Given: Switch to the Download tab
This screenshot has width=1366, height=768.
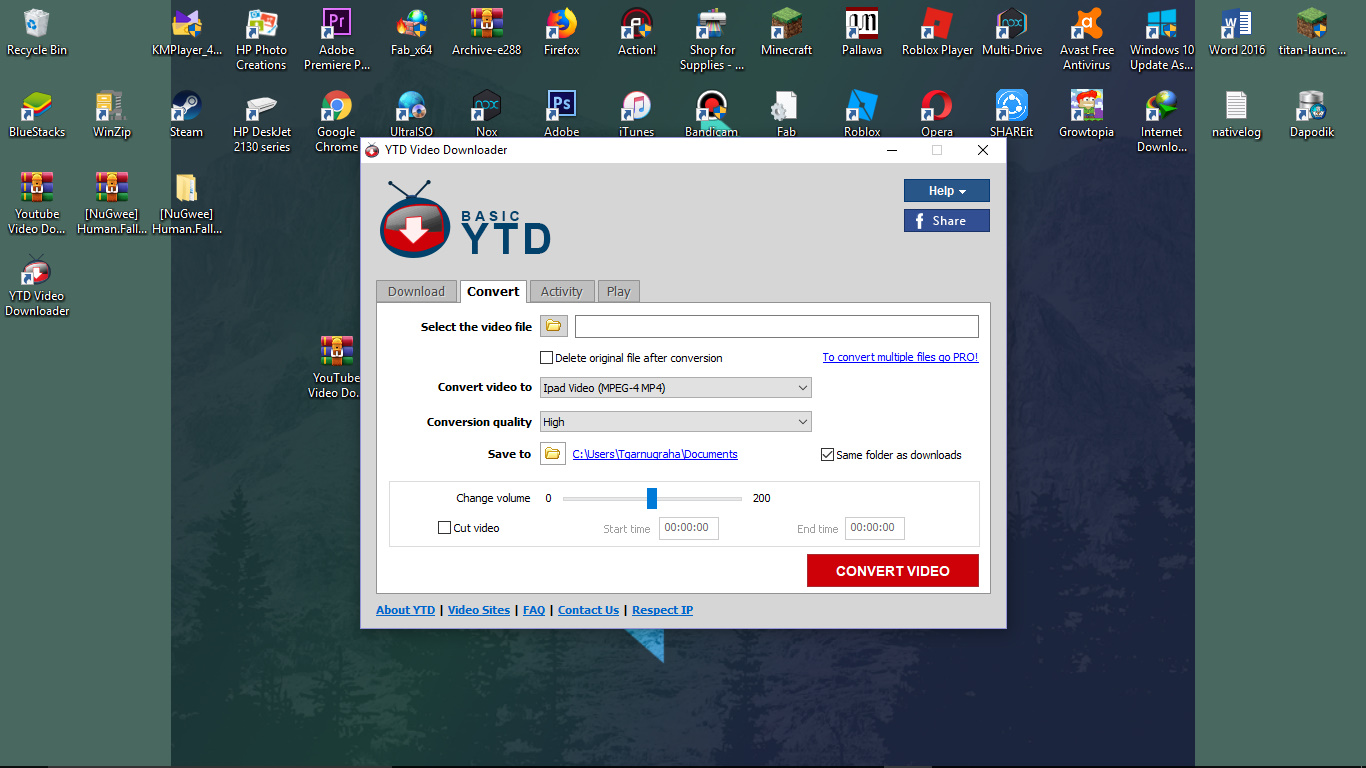Looking at the screenshot, I should pos(416,291).
